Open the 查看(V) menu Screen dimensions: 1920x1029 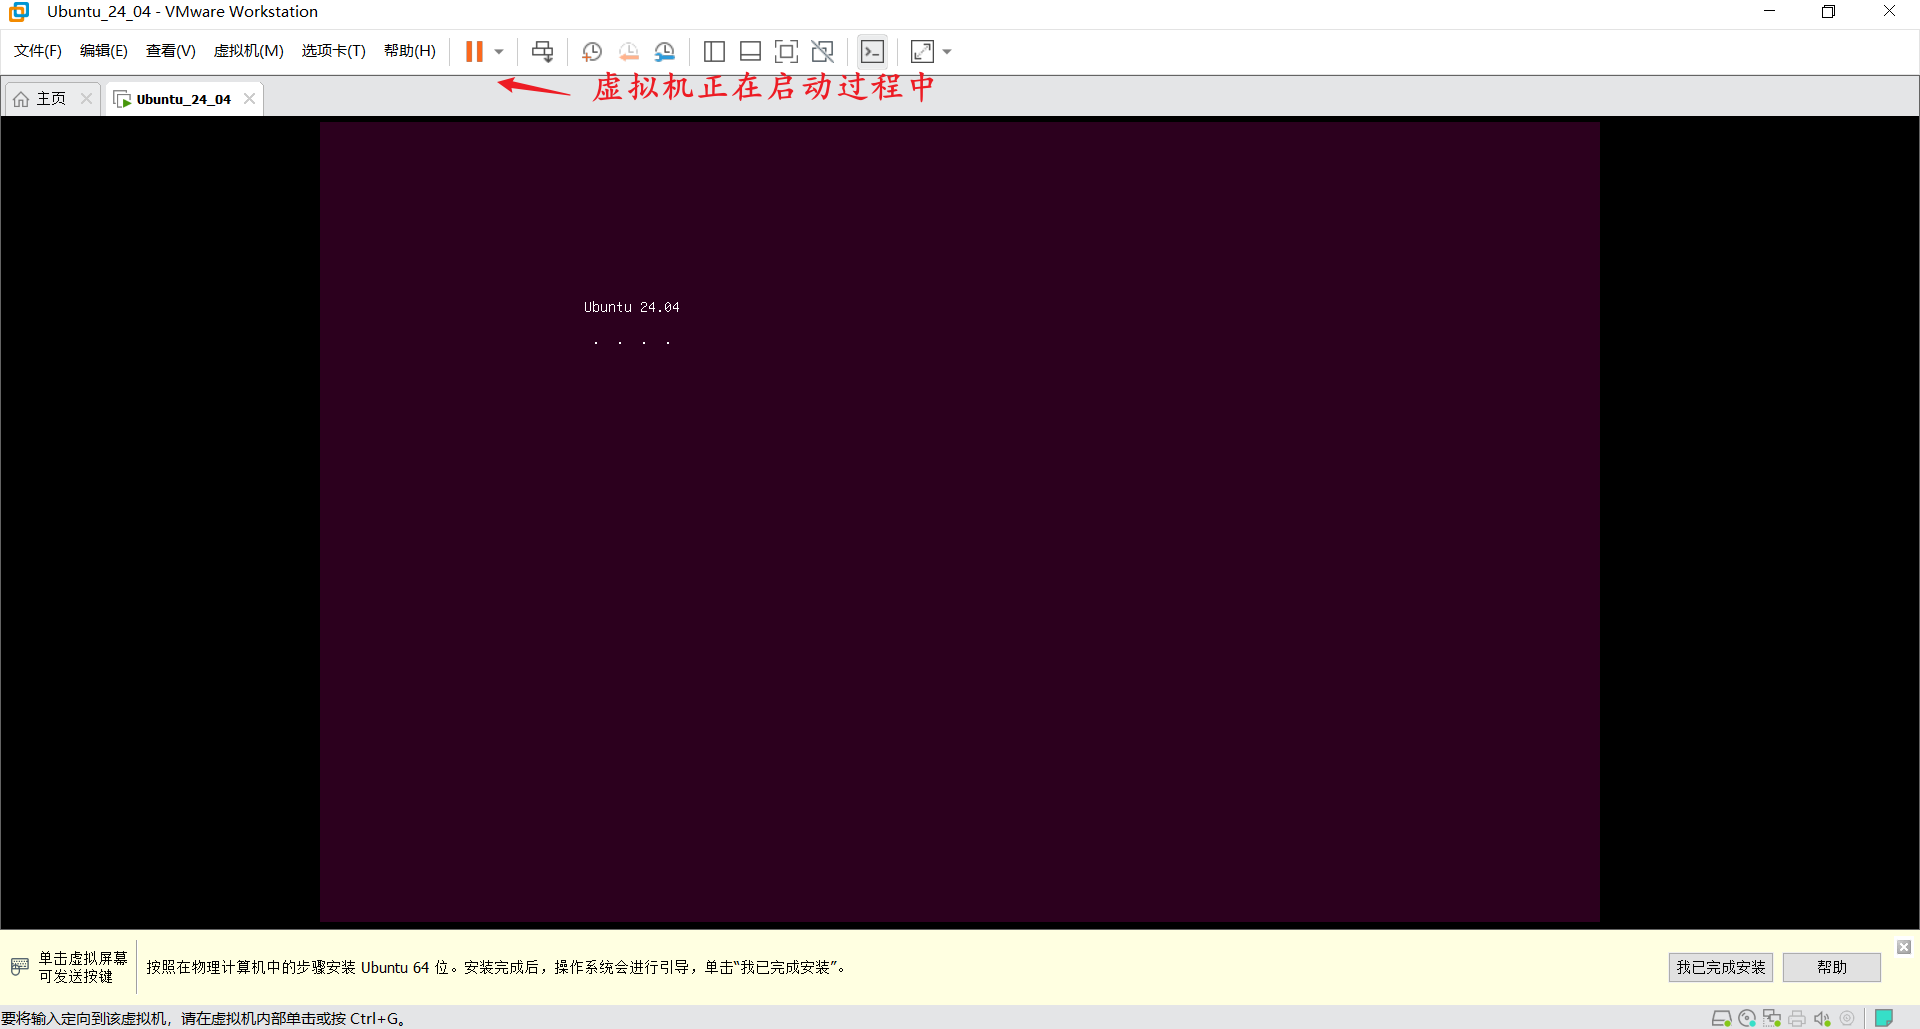(x=171, y=51)
